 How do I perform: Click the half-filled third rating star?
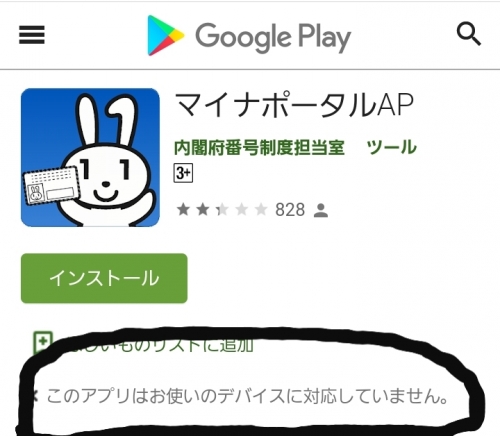(222, 210)
